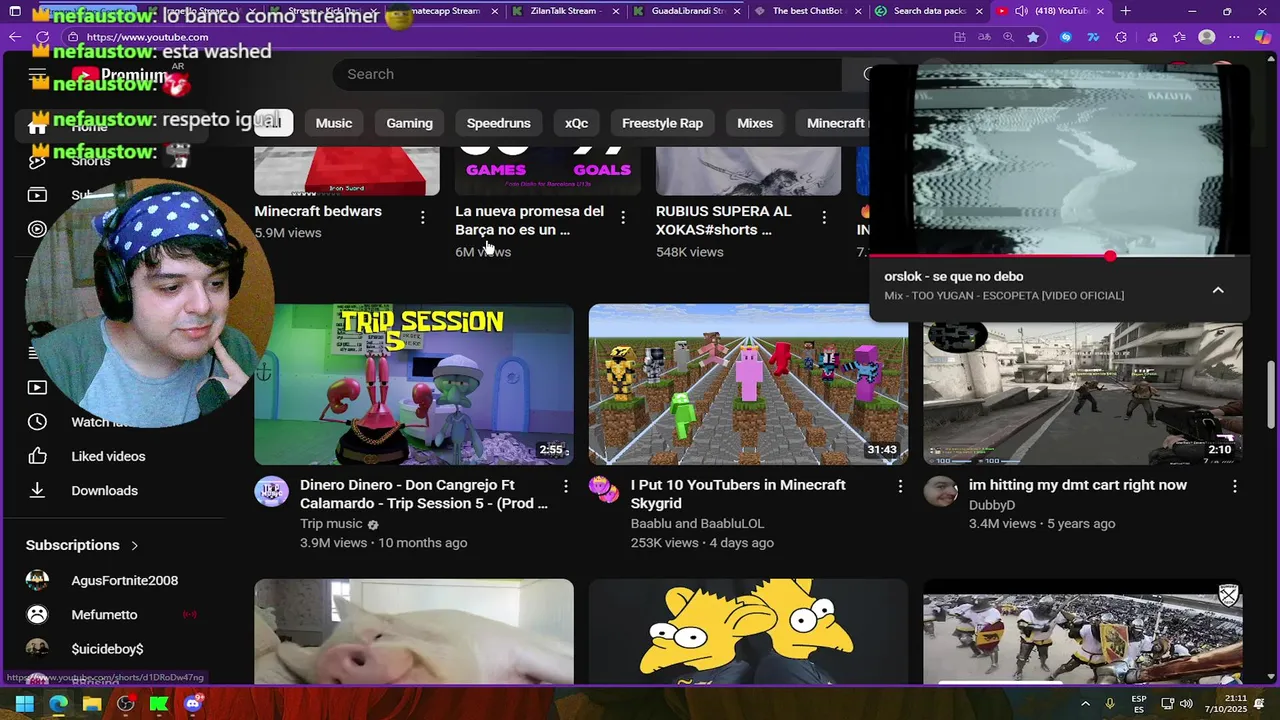The width and height of the screenshot is (1280, 720).
Task: Open options for La nueva promesa short
Action: (x=623, y=217)
